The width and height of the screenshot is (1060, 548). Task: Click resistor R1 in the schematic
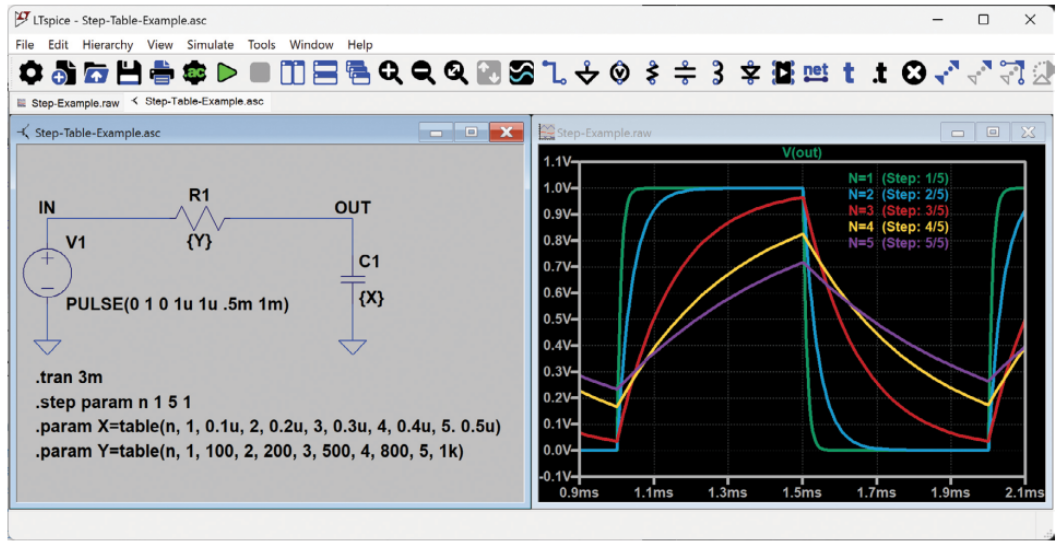[201, 218]
